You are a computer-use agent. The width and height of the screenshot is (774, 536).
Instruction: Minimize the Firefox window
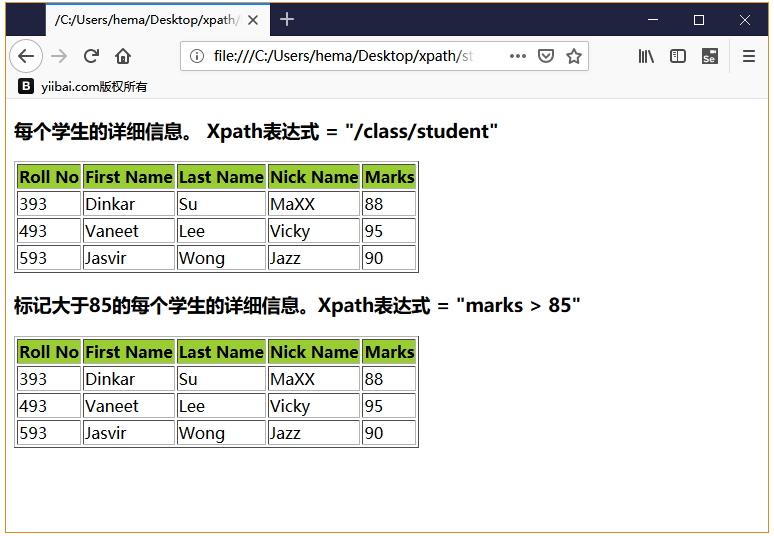point(653,20)
